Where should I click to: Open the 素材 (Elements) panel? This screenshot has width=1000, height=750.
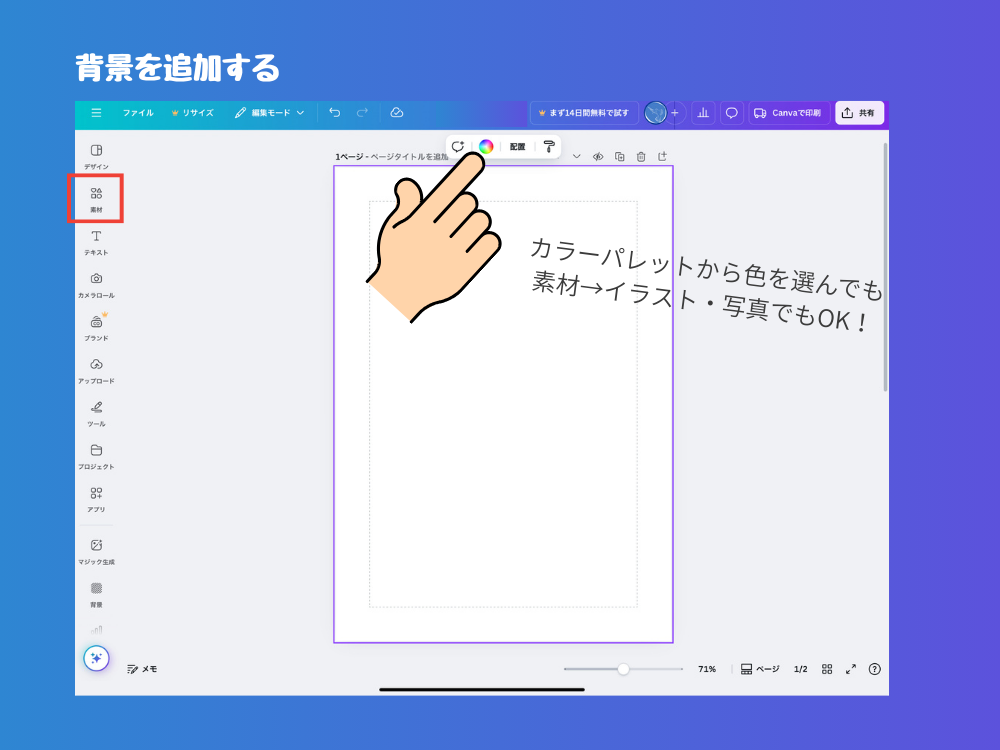(97, 198)
